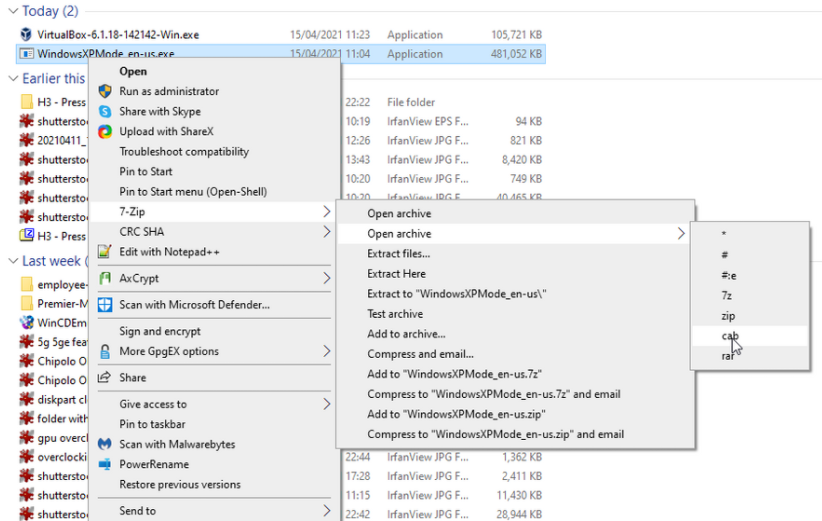The height and width of the screenshot is (521, 822).
Task: Select Run as administrator
Action: pyautogui.click(x=169, y=91)
